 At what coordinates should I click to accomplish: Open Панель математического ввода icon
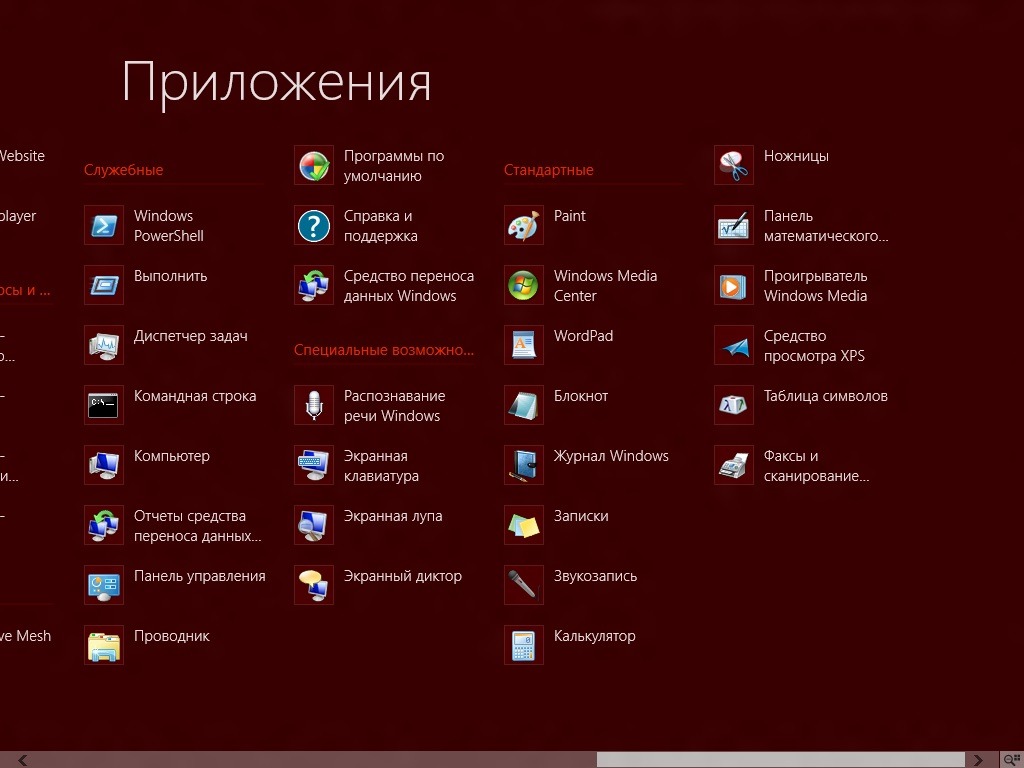point(734,225)
